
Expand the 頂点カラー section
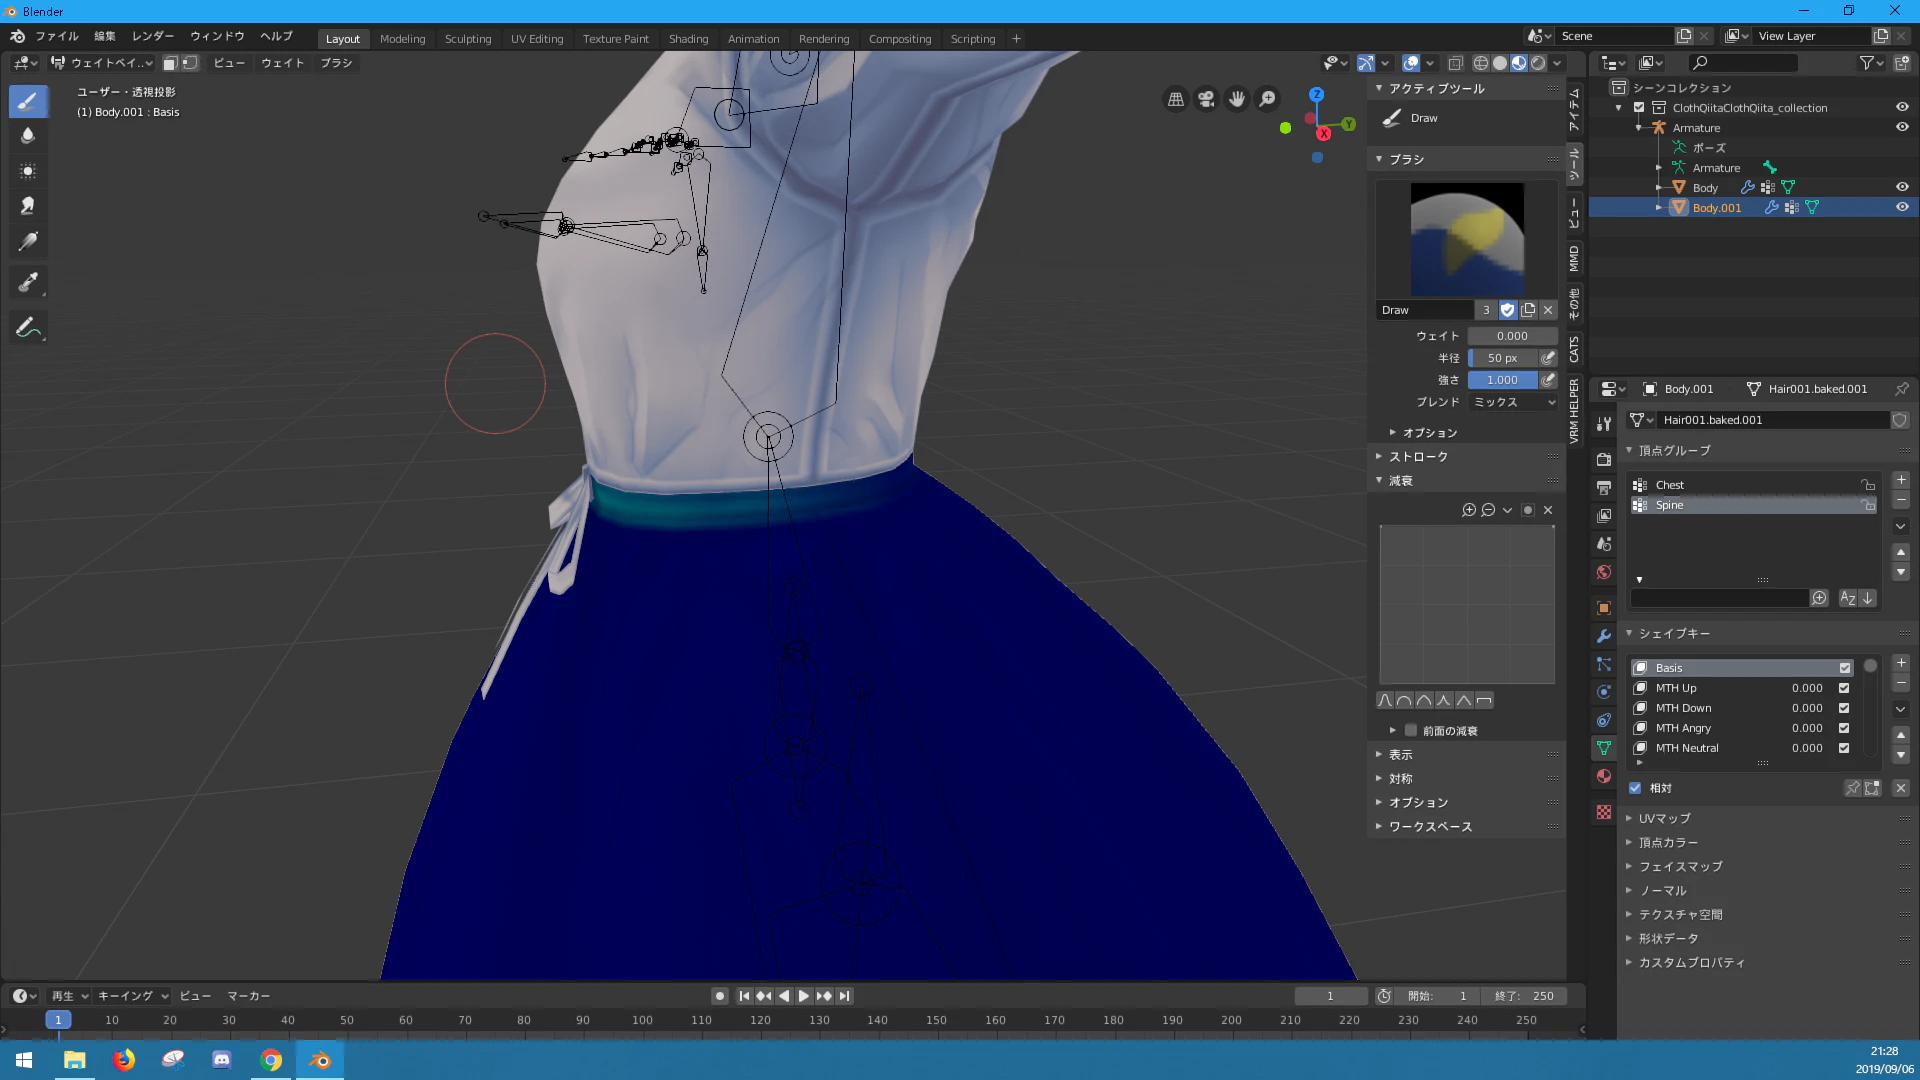tap(1668, 842)
